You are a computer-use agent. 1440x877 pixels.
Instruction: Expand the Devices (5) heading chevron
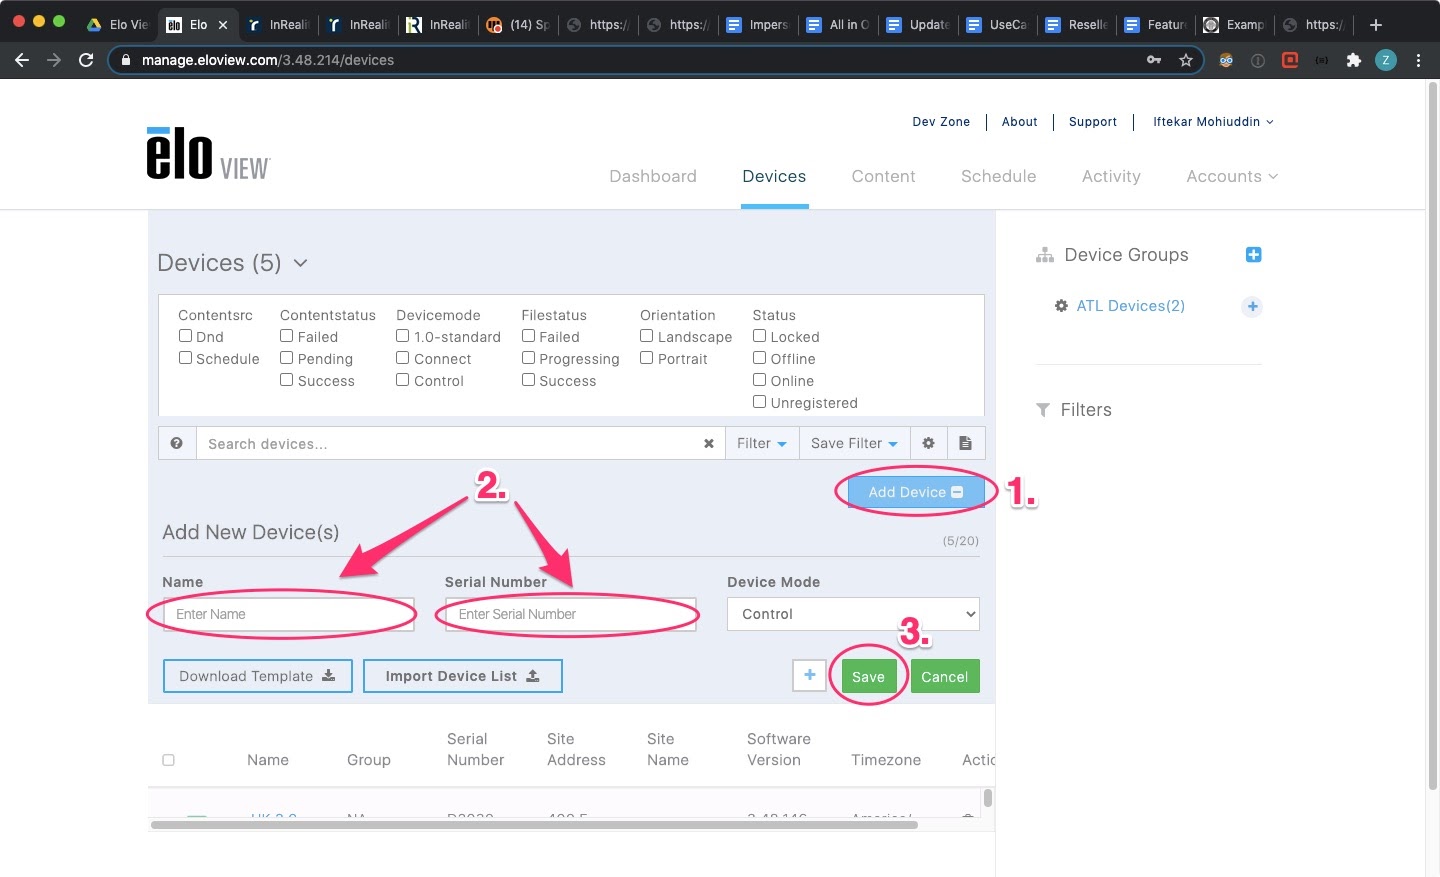point(300,263)
